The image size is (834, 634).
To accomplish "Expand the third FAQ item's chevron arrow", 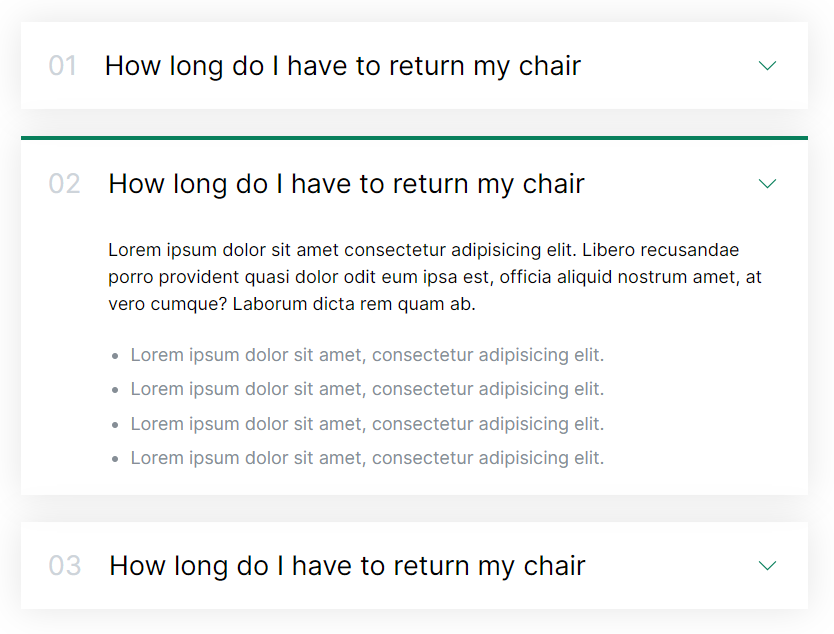I will [767, 566].
